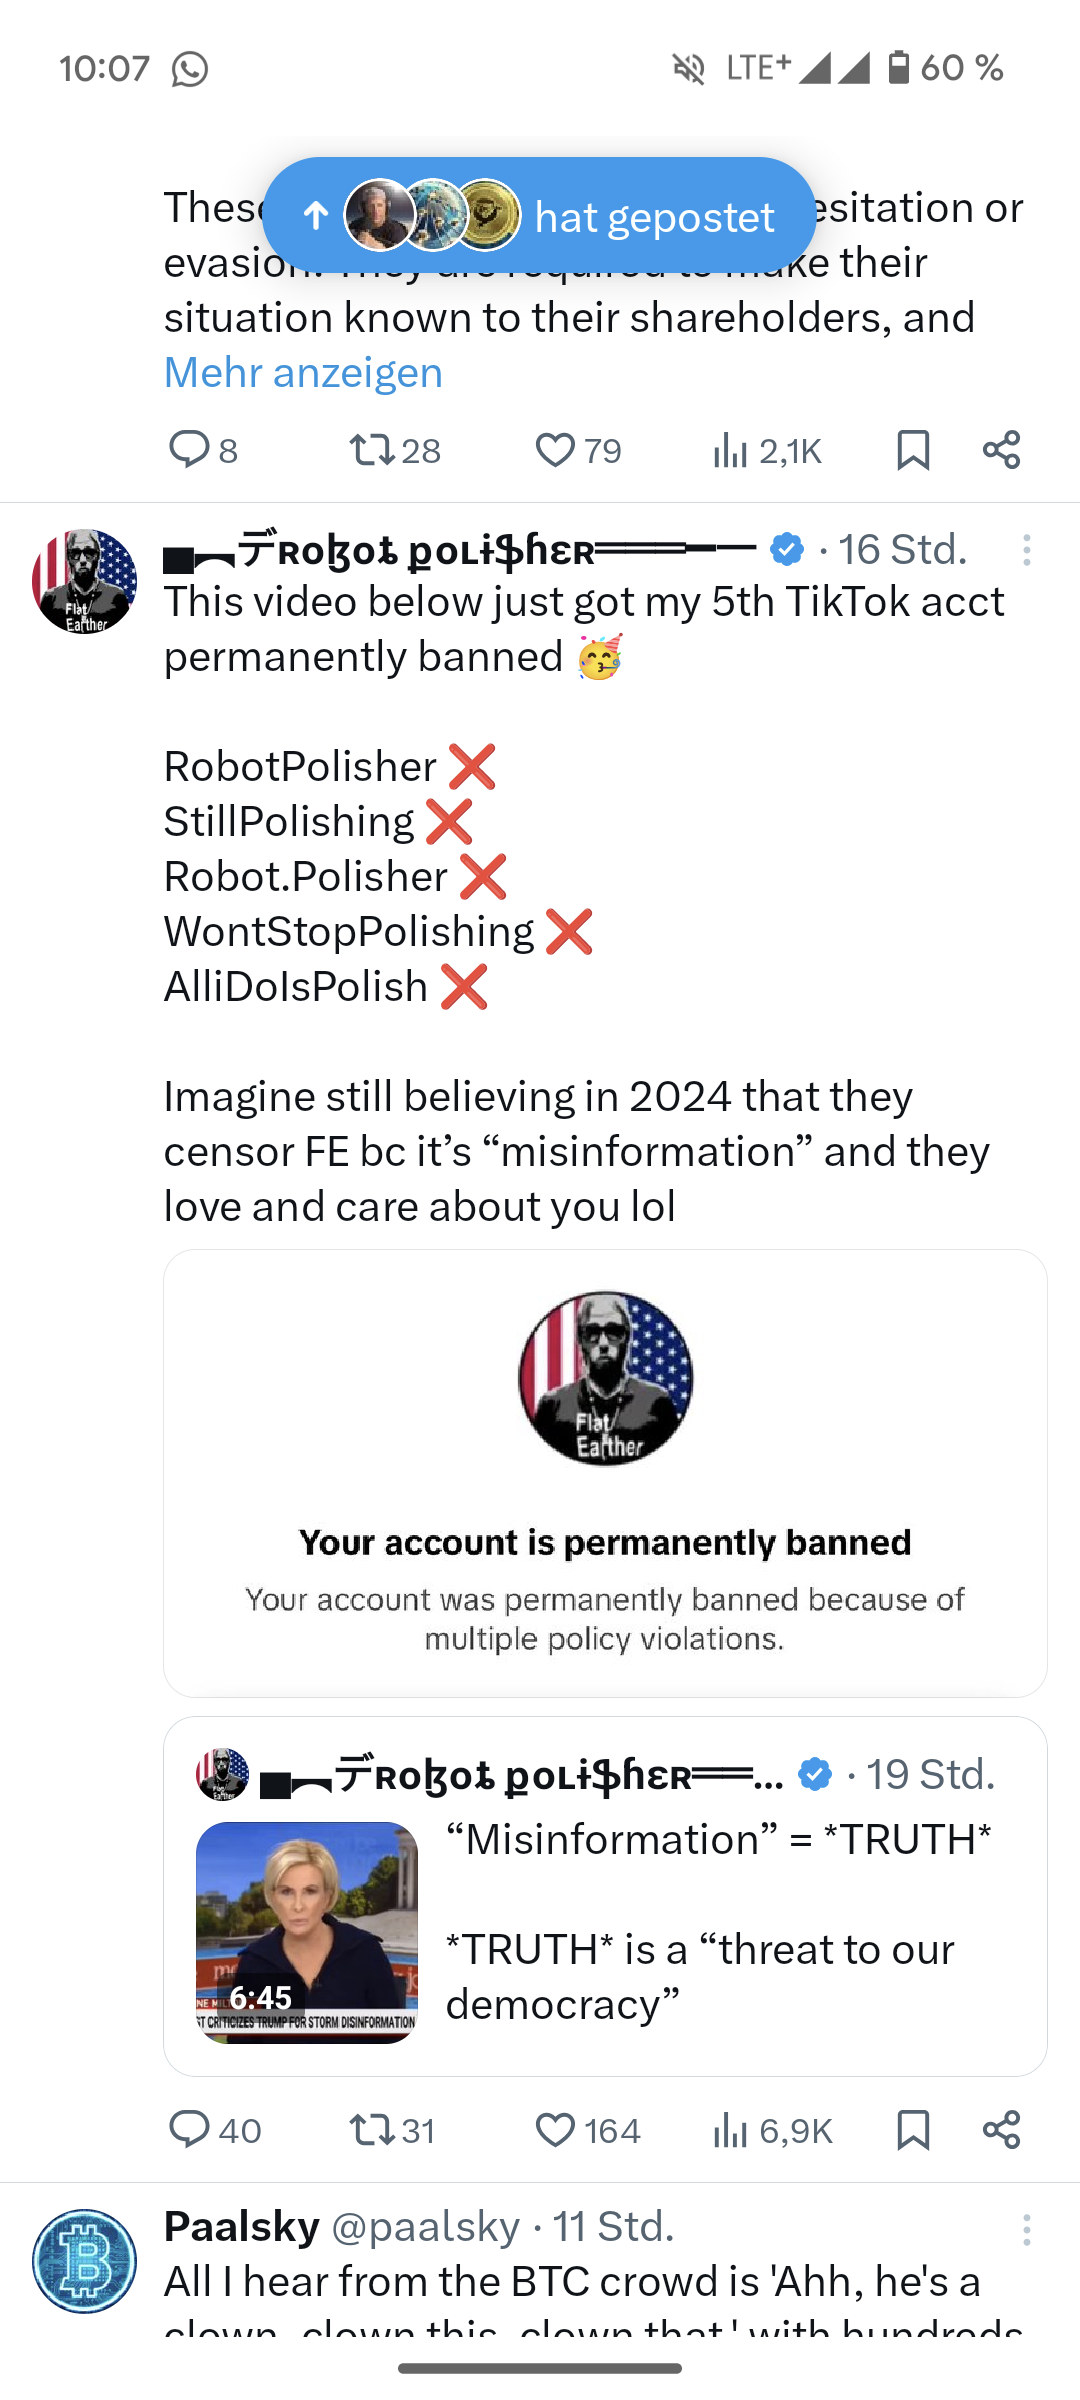Share the Robot Polisher banned post

click(x=1001, y=2130)
